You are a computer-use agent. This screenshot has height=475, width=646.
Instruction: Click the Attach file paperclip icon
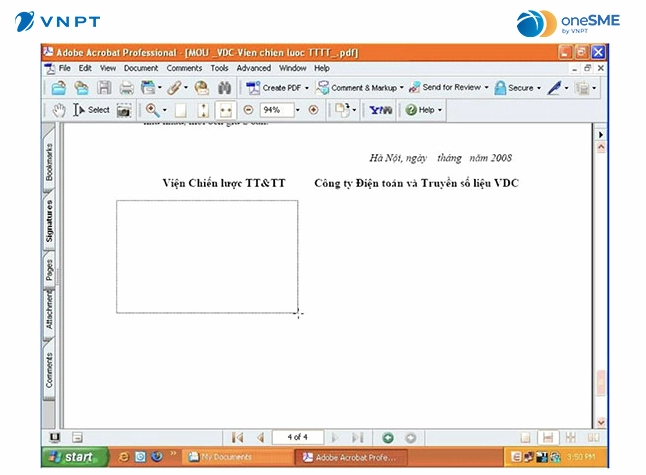[x=174, y=88]
